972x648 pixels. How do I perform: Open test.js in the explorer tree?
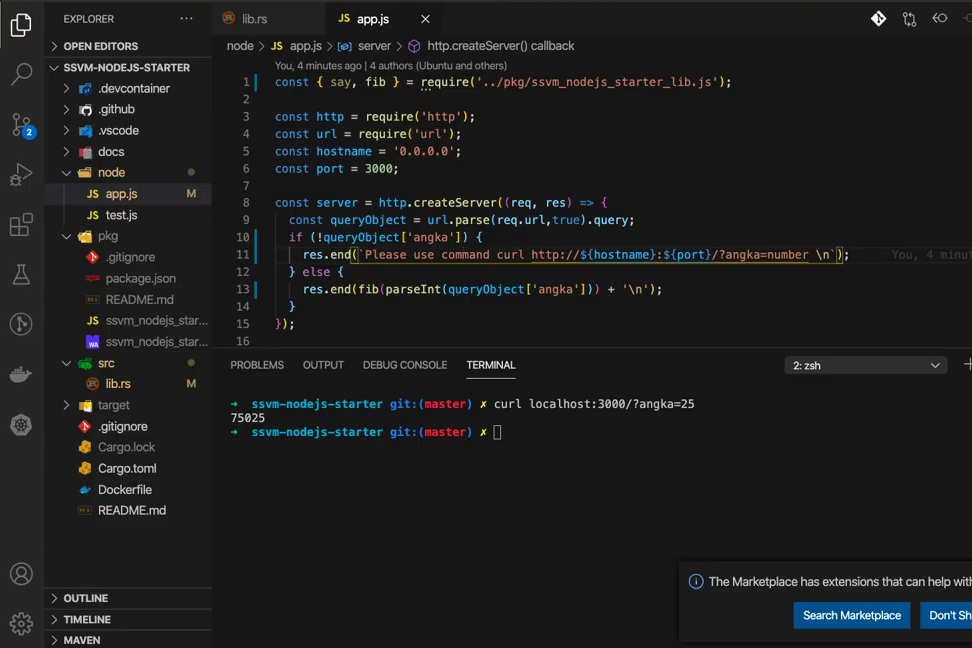(x=129, y=215)
